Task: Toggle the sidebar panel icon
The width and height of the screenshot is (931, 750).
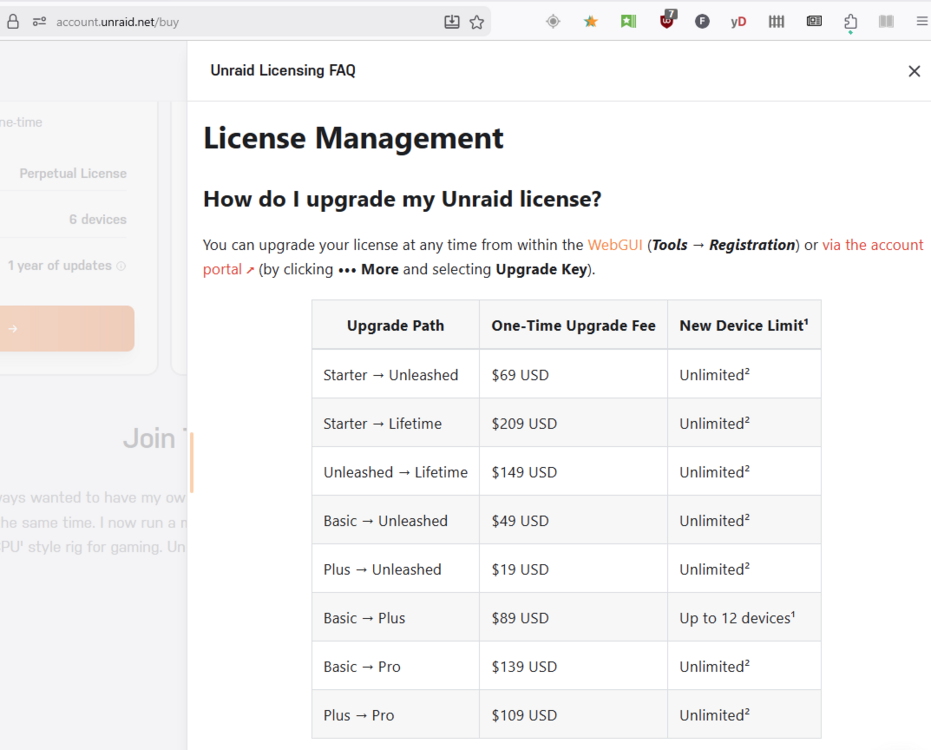Action: pos(886,22)
